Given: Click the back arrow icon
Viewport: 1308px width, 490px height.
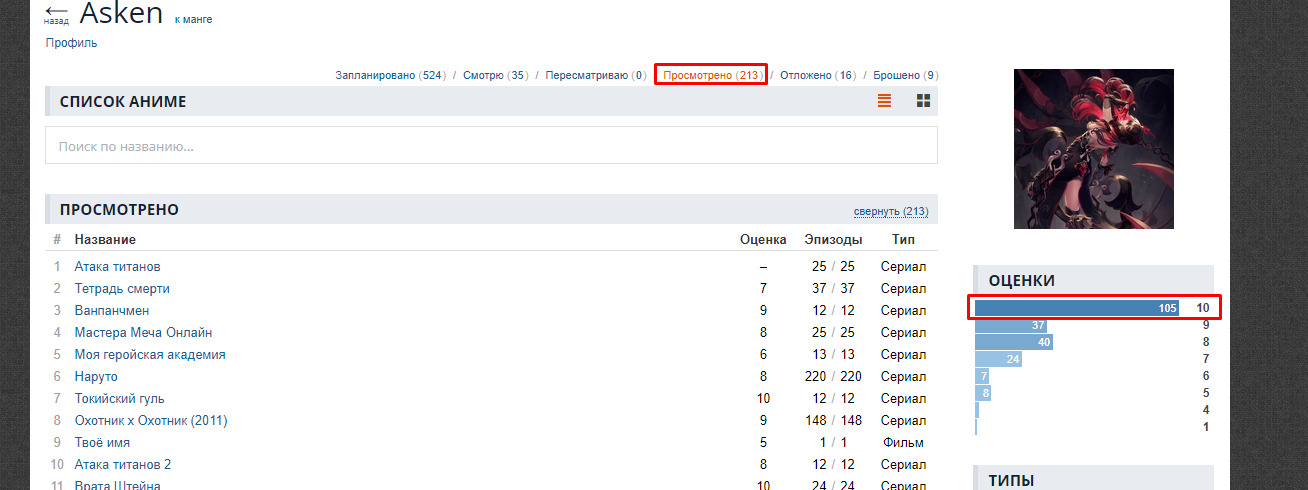Looking at the screenshot, I should pyautogui.click(x=56, y=11).
